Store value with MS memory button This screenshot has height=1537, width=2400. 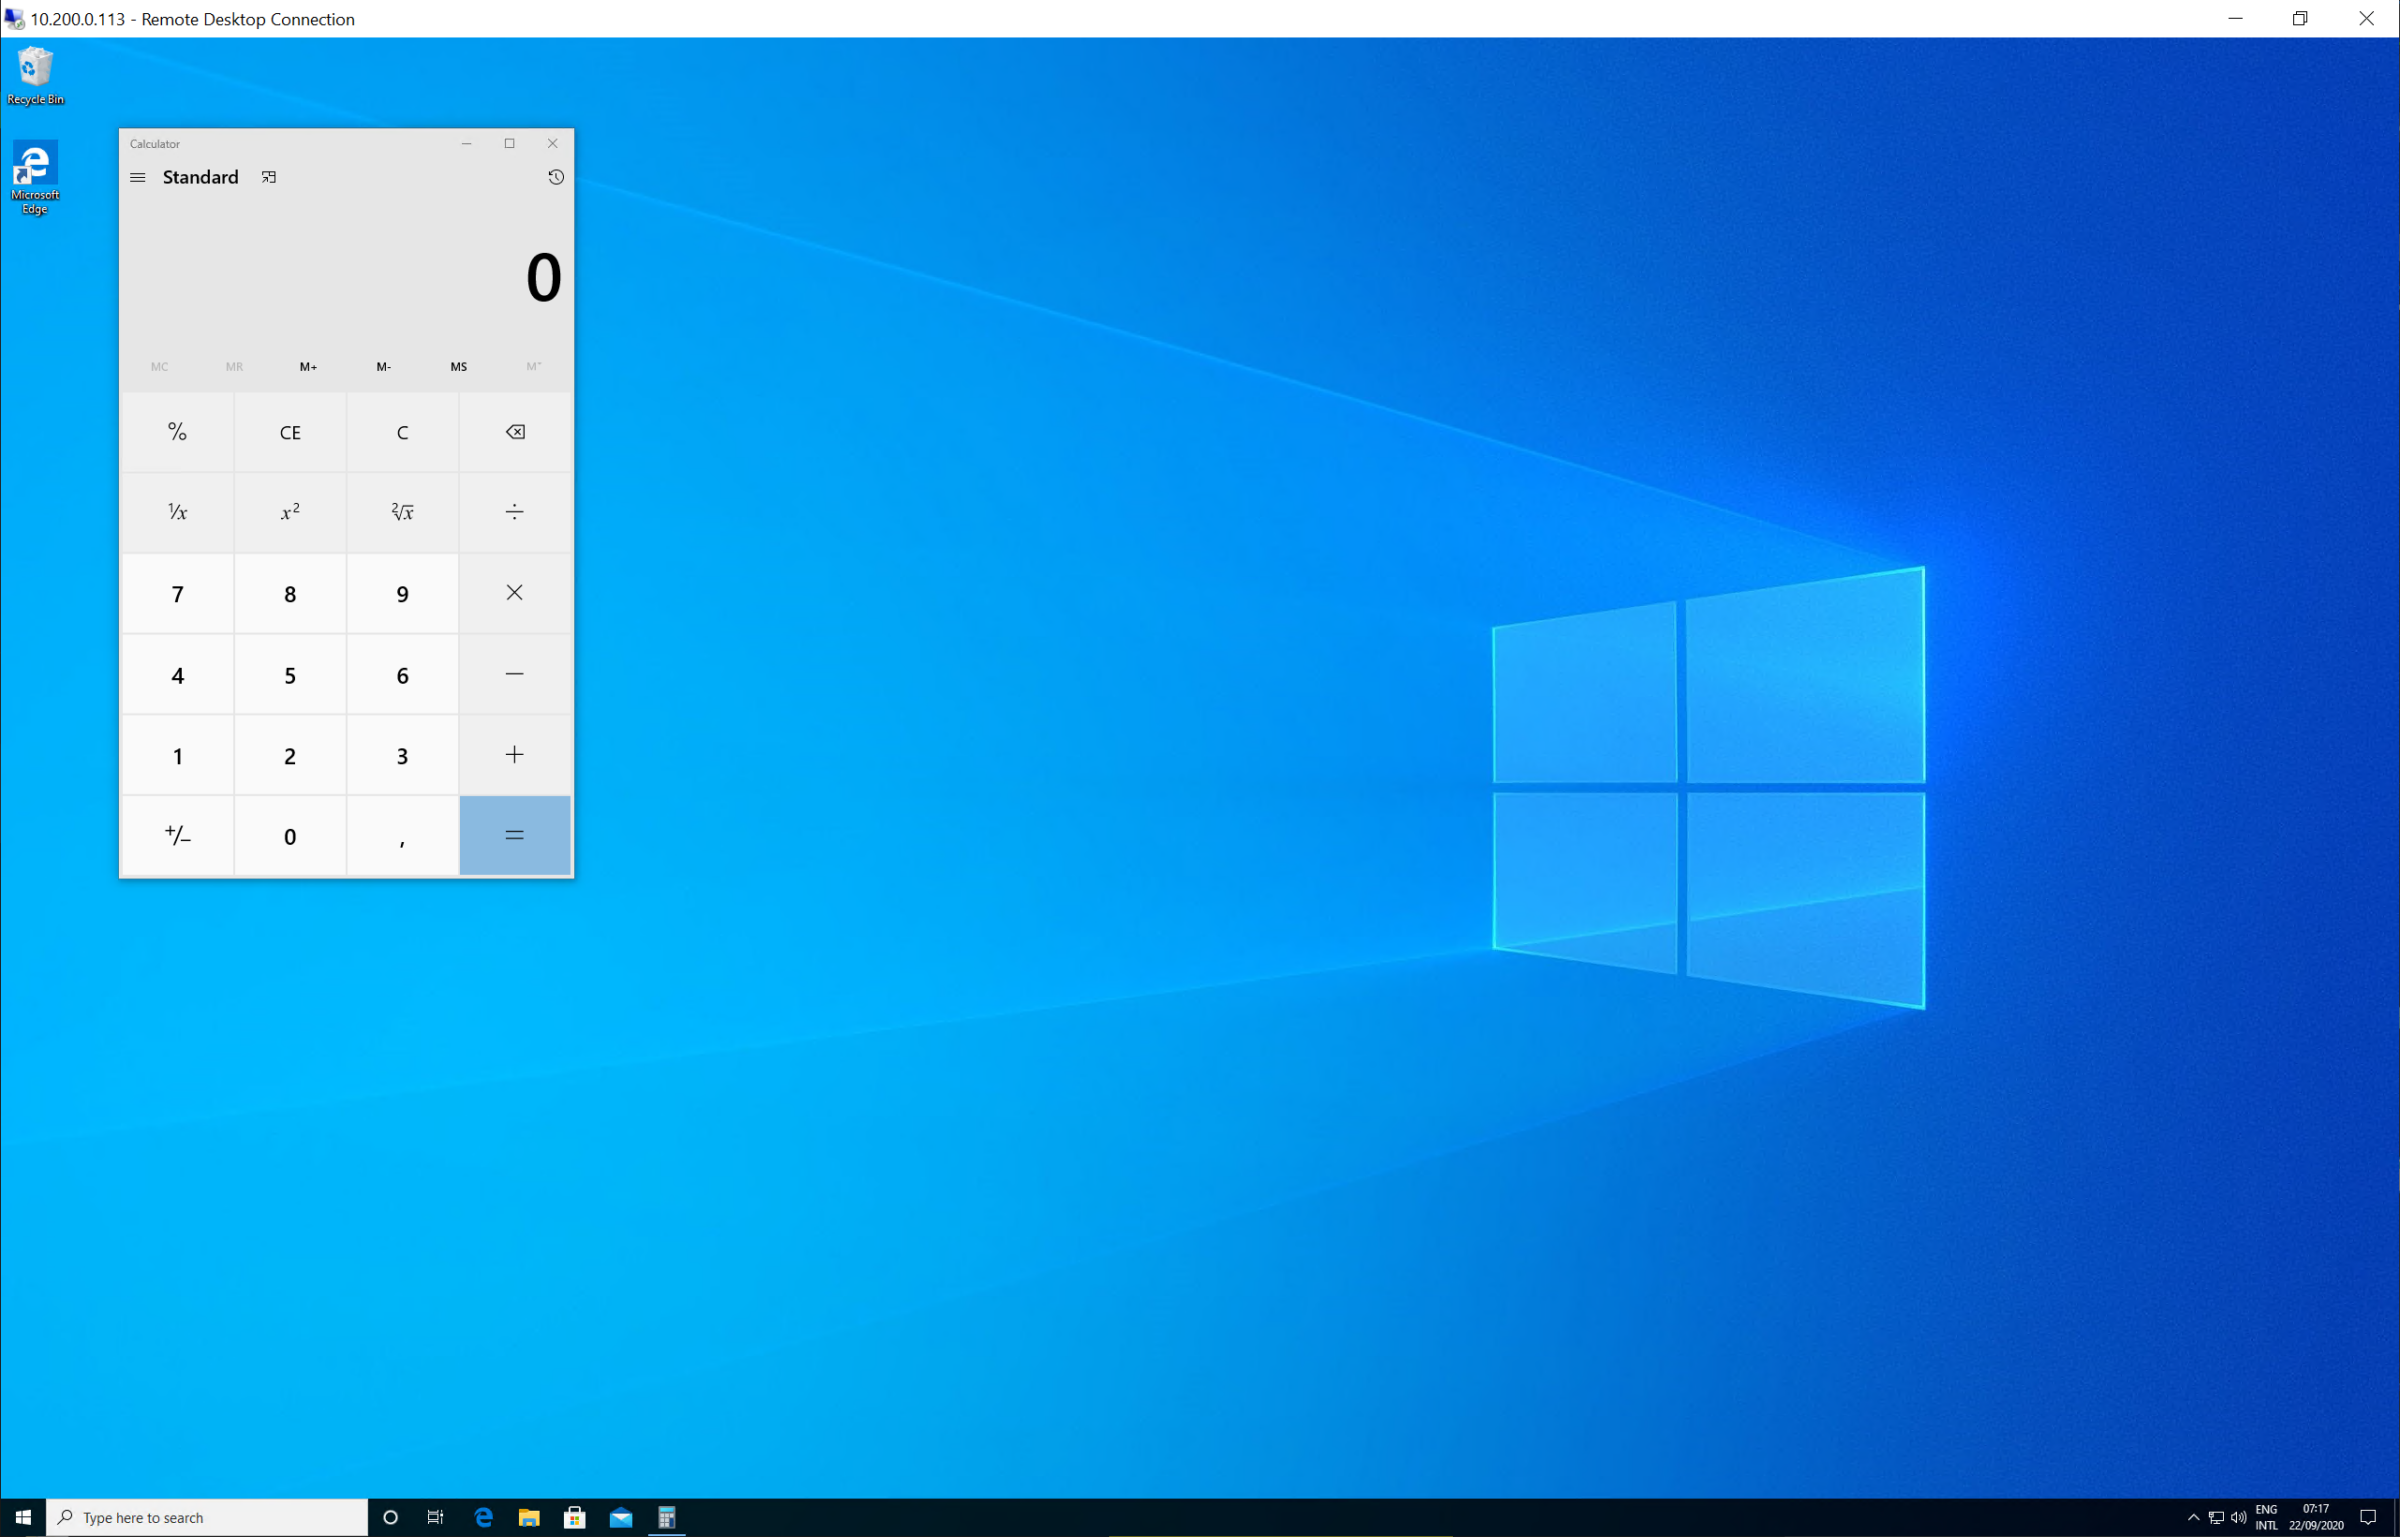458,367
